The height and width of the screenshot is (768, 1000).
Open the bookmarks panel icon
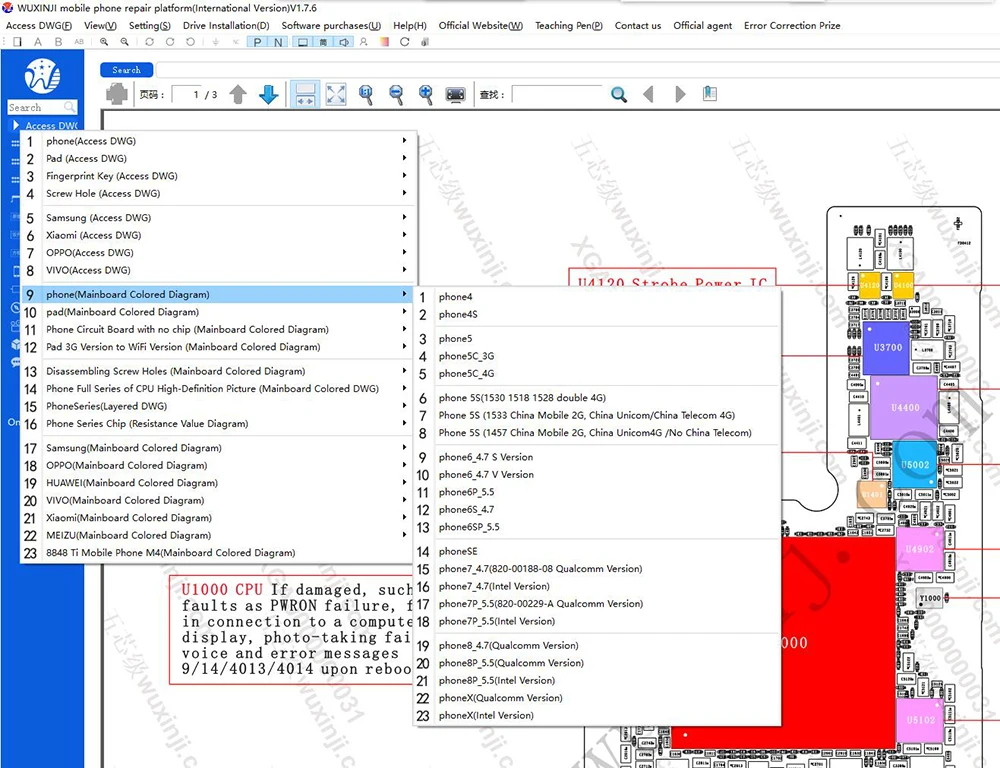(x=710, y=94)
